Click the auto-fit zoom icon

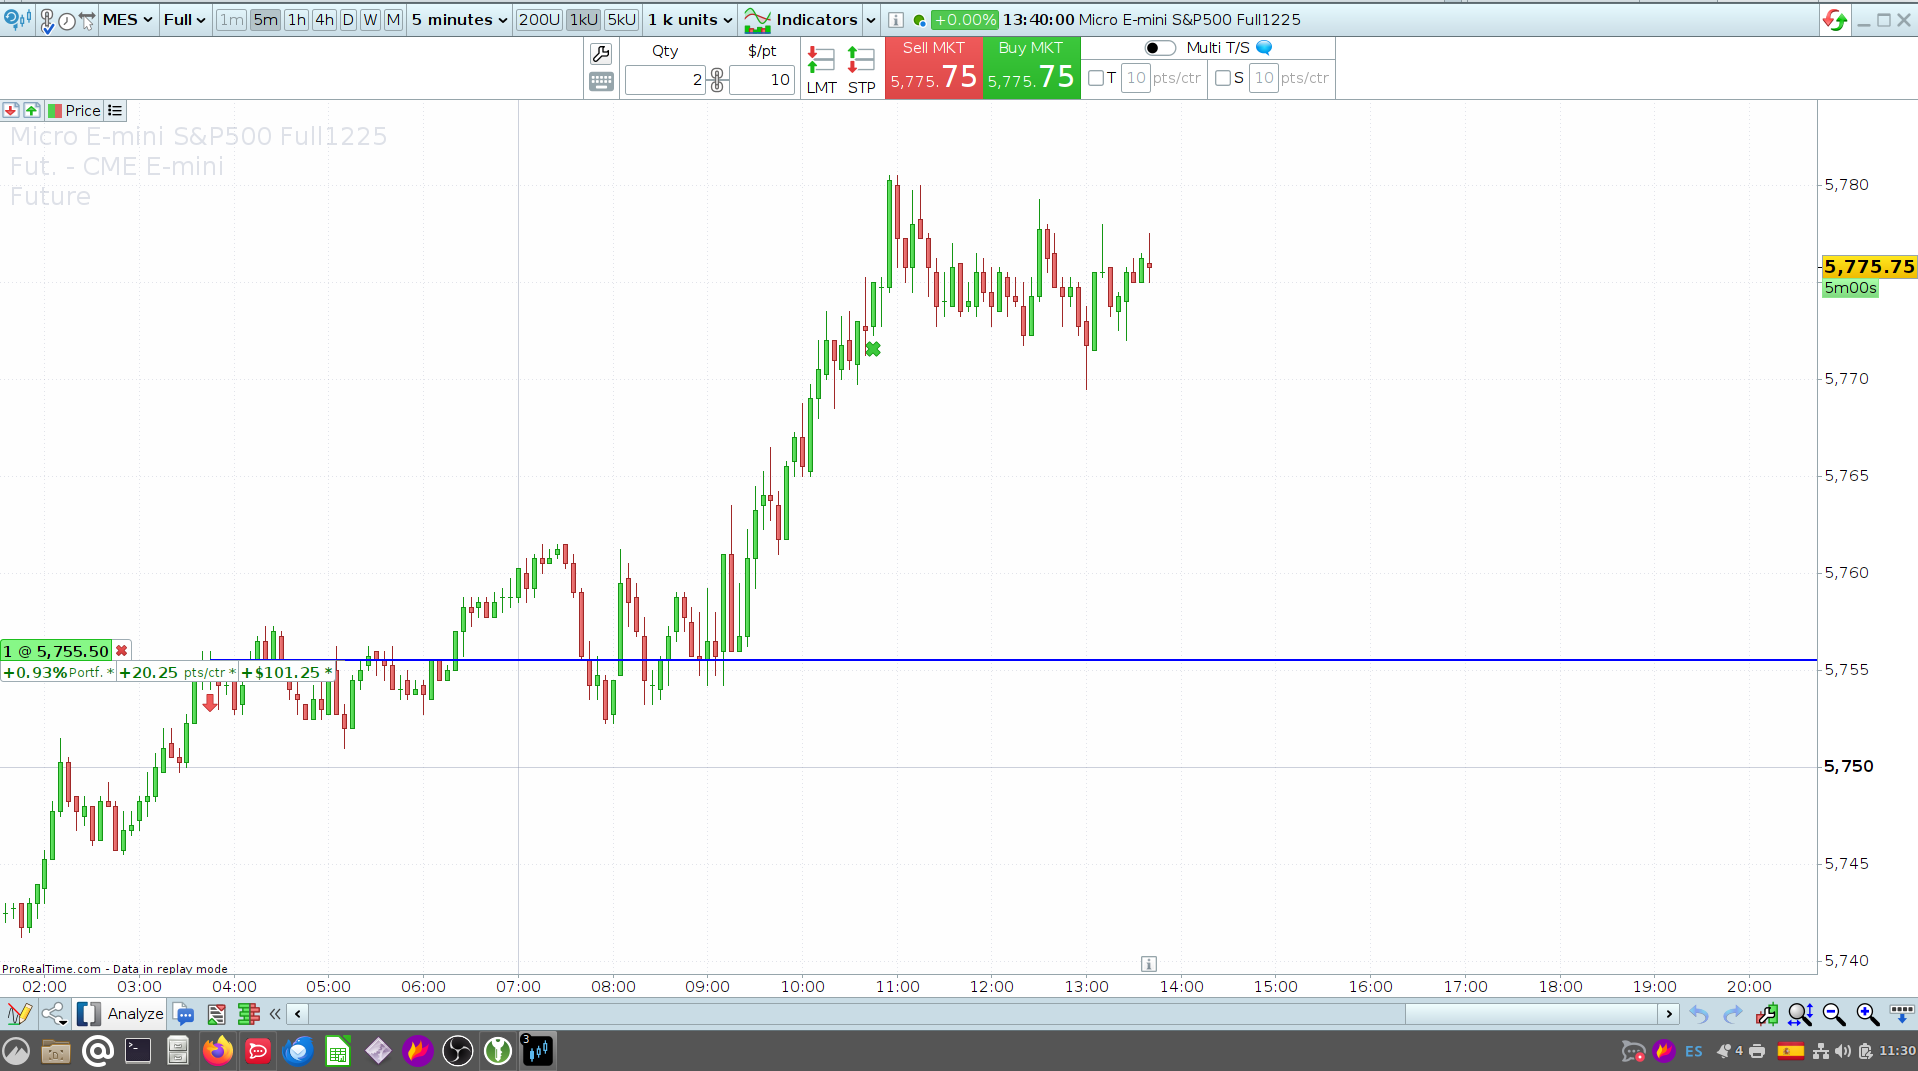coord(1800,1015)
